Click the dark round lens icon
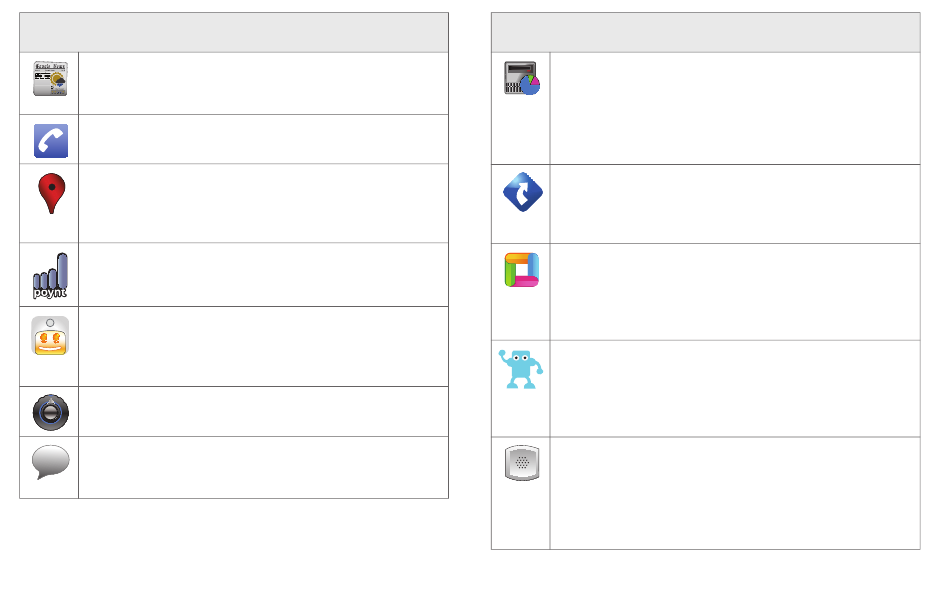Image resolution: width=950 pixels, height=606 pixels. pyautogui.click(x=51, y=413)
